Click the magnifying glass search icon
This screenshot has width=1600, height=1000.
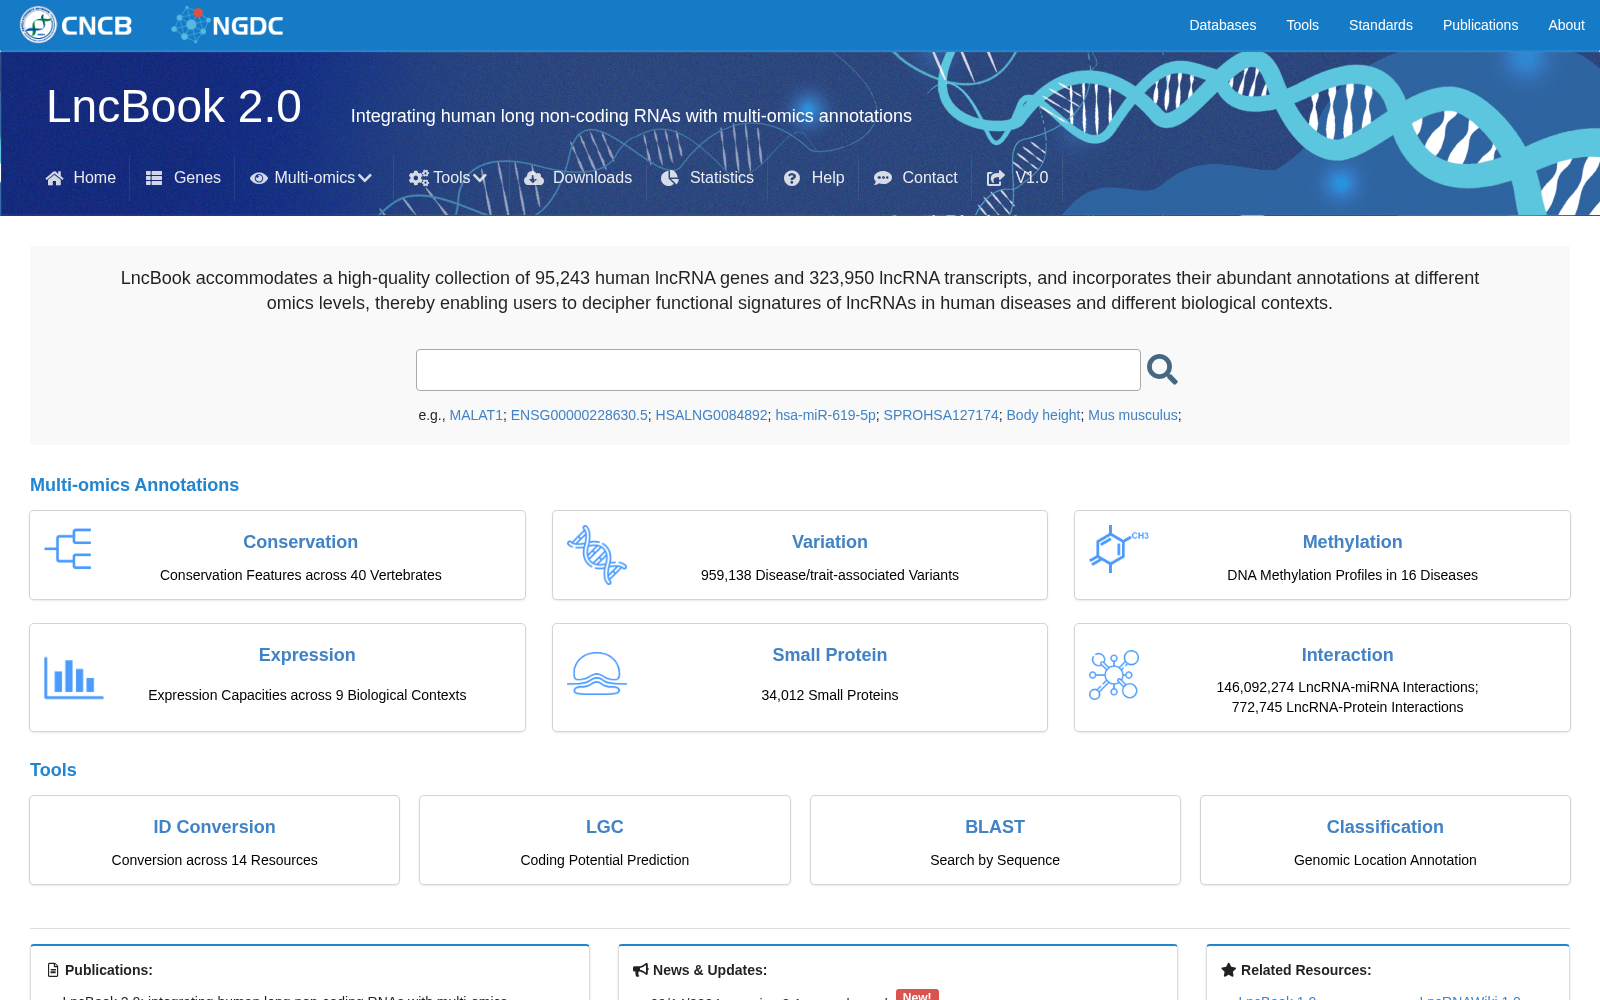point(1162,370)
